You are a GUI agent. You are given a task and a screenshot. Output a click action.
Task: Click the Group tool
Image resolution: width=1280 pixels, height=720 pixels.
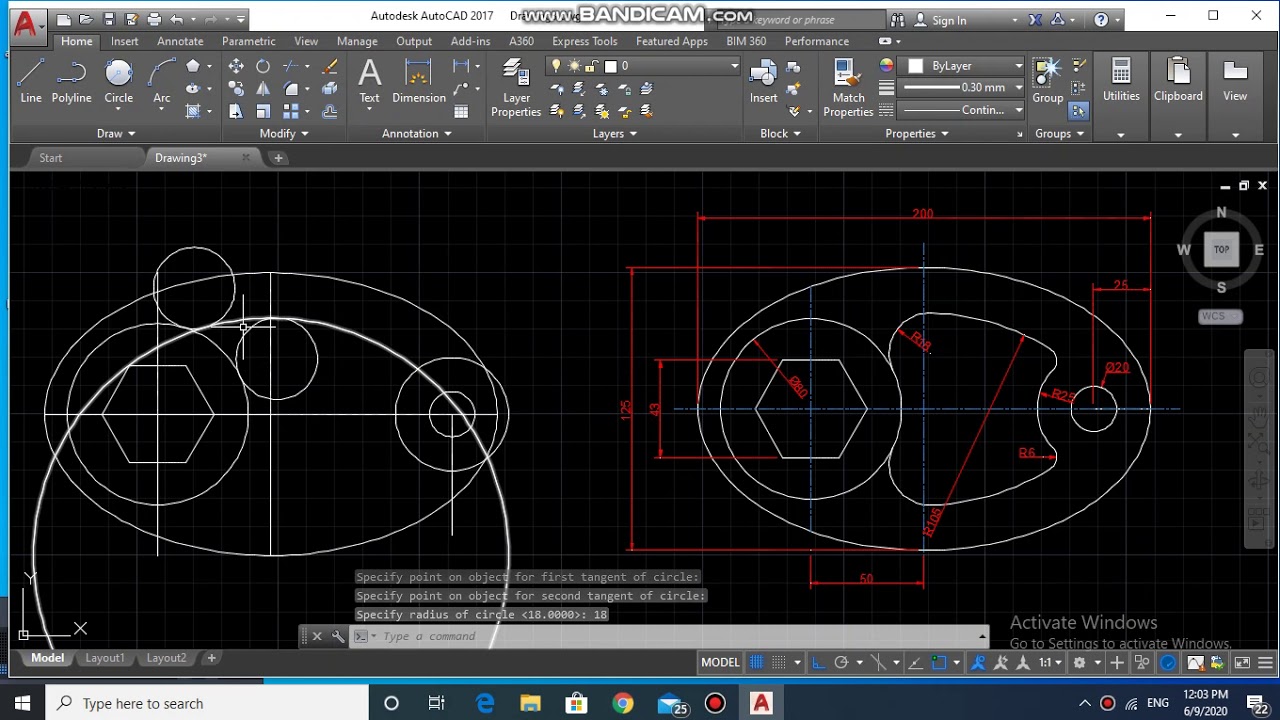(1047, 81)
